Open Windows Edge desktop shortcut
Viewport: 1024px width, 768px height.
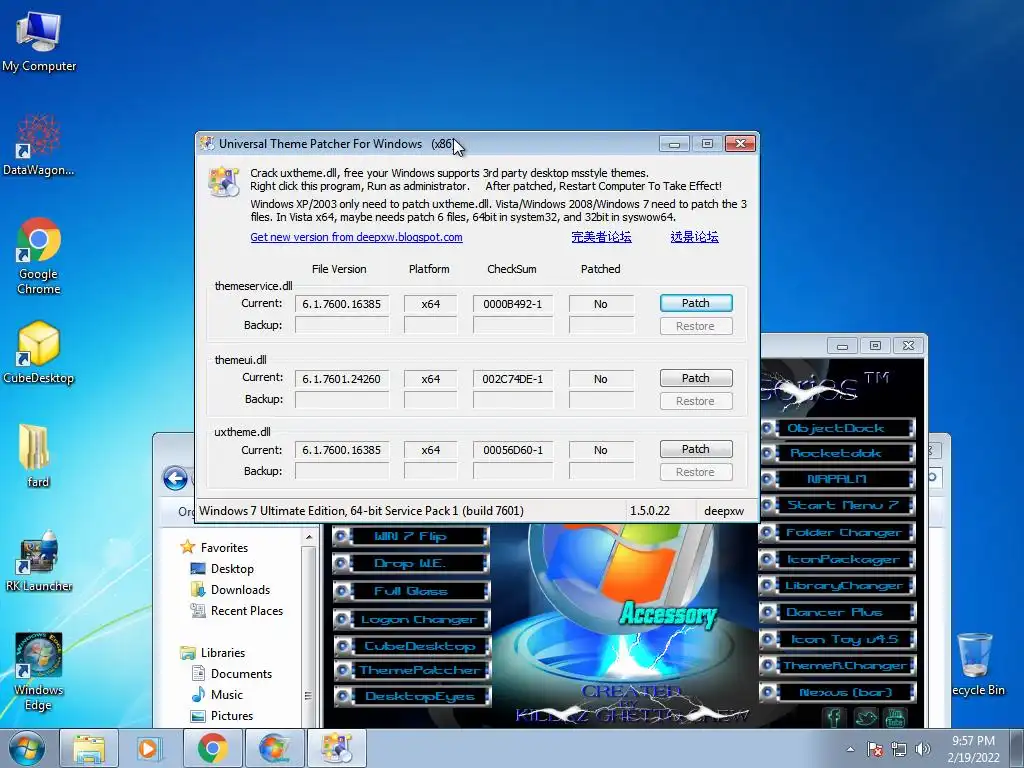tap(39, 671)
